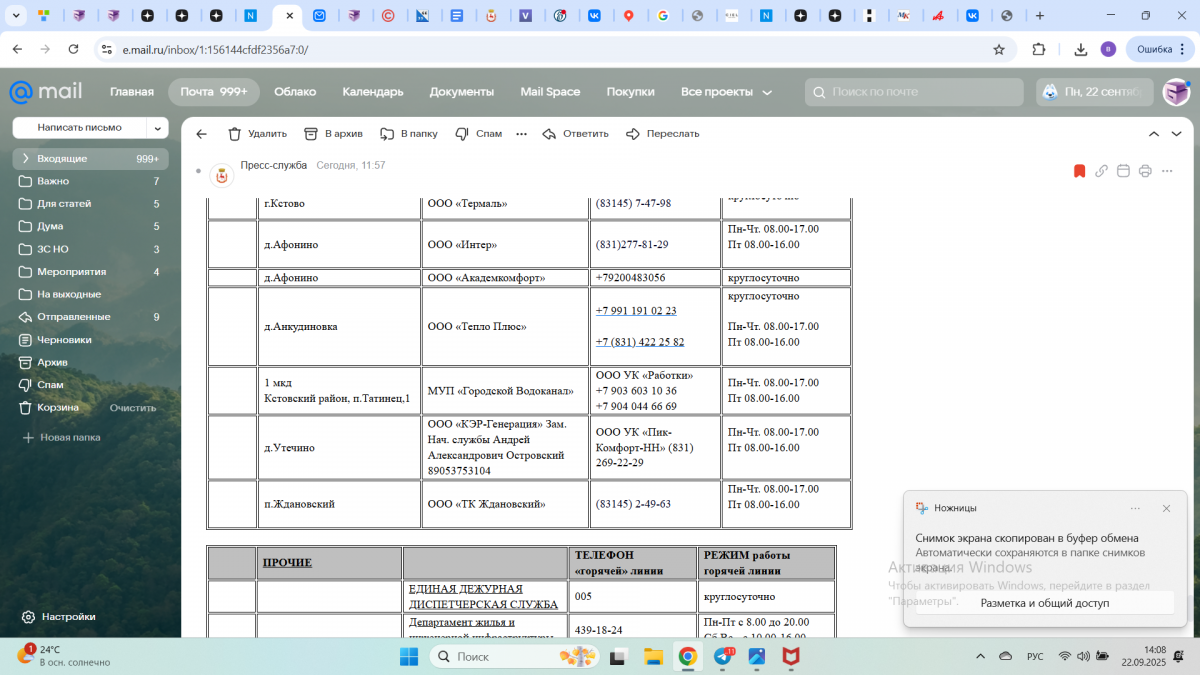The width and height of the screenshot is (1200, 675).
Task: Copy the email link with chain icon
Action: (x=1101, y=171)
